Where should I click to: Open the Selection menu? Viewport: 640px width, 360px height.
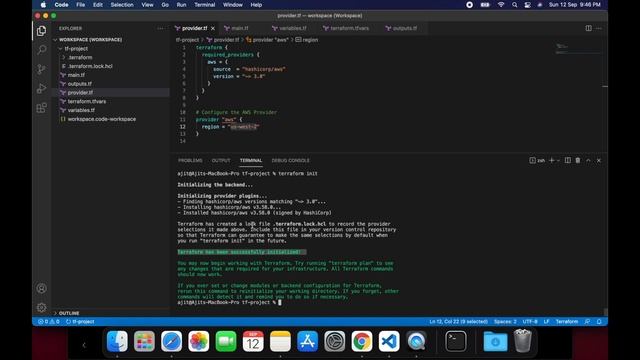click(x=122, y=5)
